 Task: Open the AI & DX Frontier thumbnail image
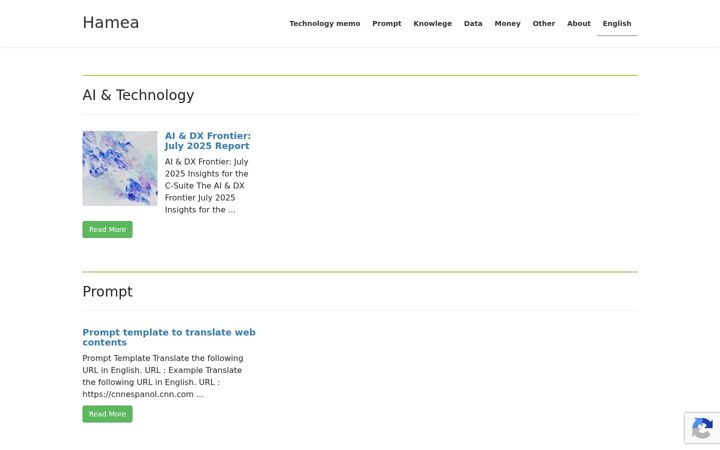(x=120, y=169)
